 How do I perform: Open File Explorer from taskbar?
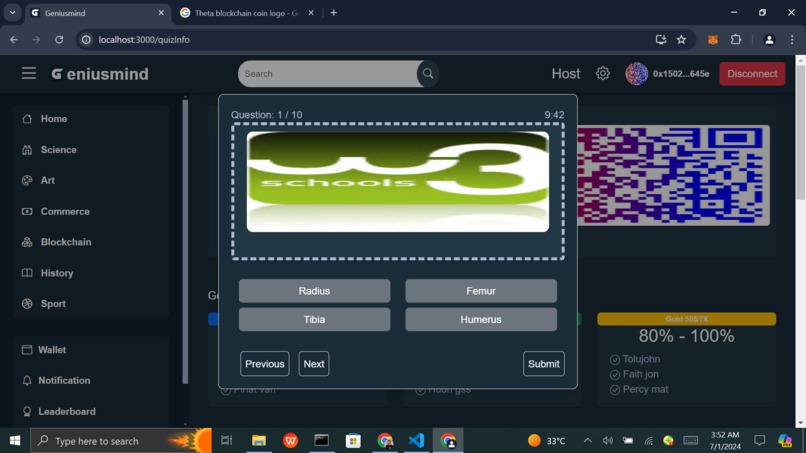pos(259,440)
